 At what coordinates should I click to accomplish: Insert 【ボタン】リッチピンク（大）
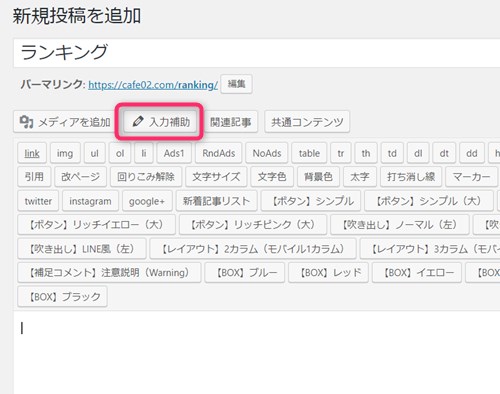click(253, 225)
